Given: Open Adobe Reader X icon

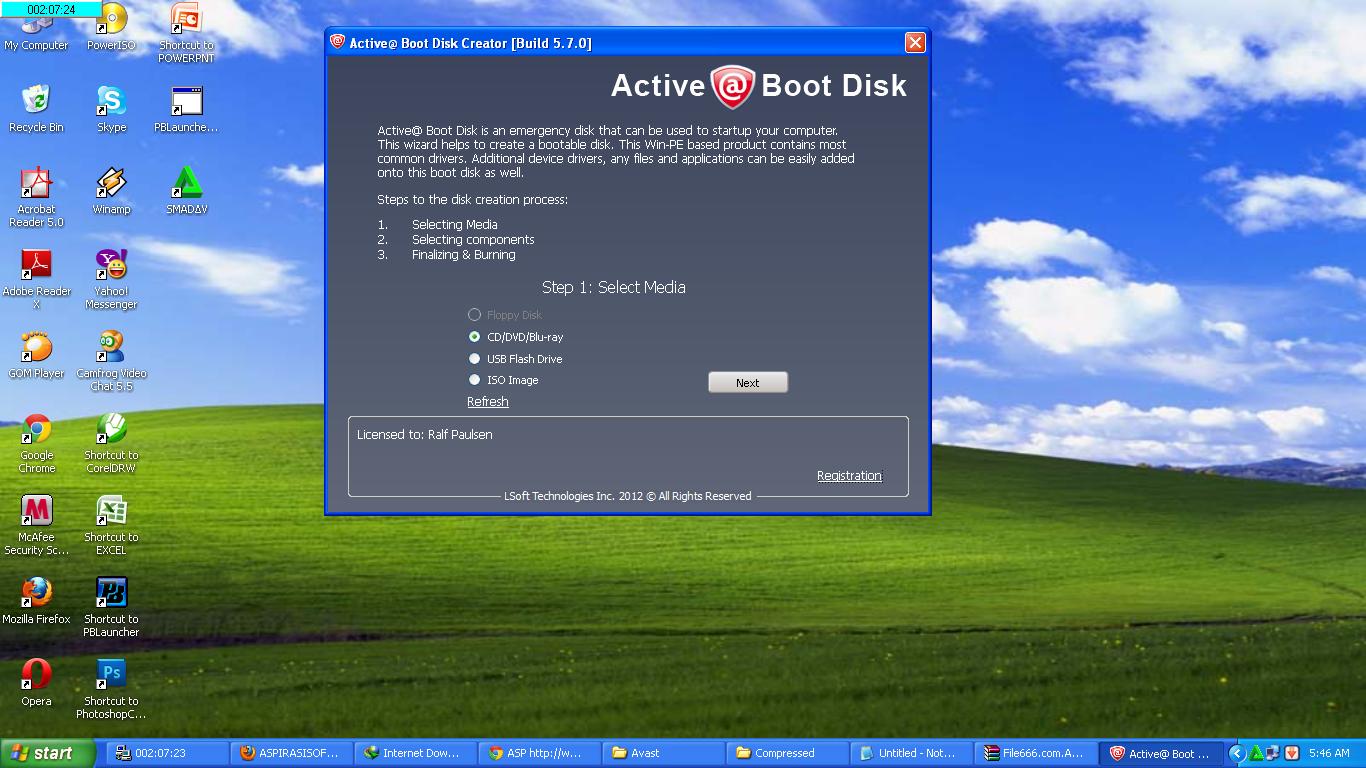Looking at the screenshot, I should pyautogui.click(x=36, y=279).
